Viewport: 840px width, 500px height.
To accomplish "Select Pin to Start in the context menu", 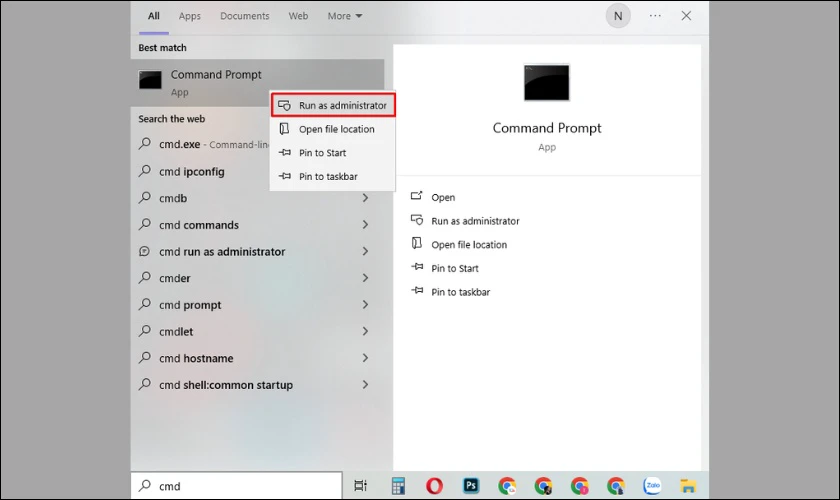I will click(324, 153).
